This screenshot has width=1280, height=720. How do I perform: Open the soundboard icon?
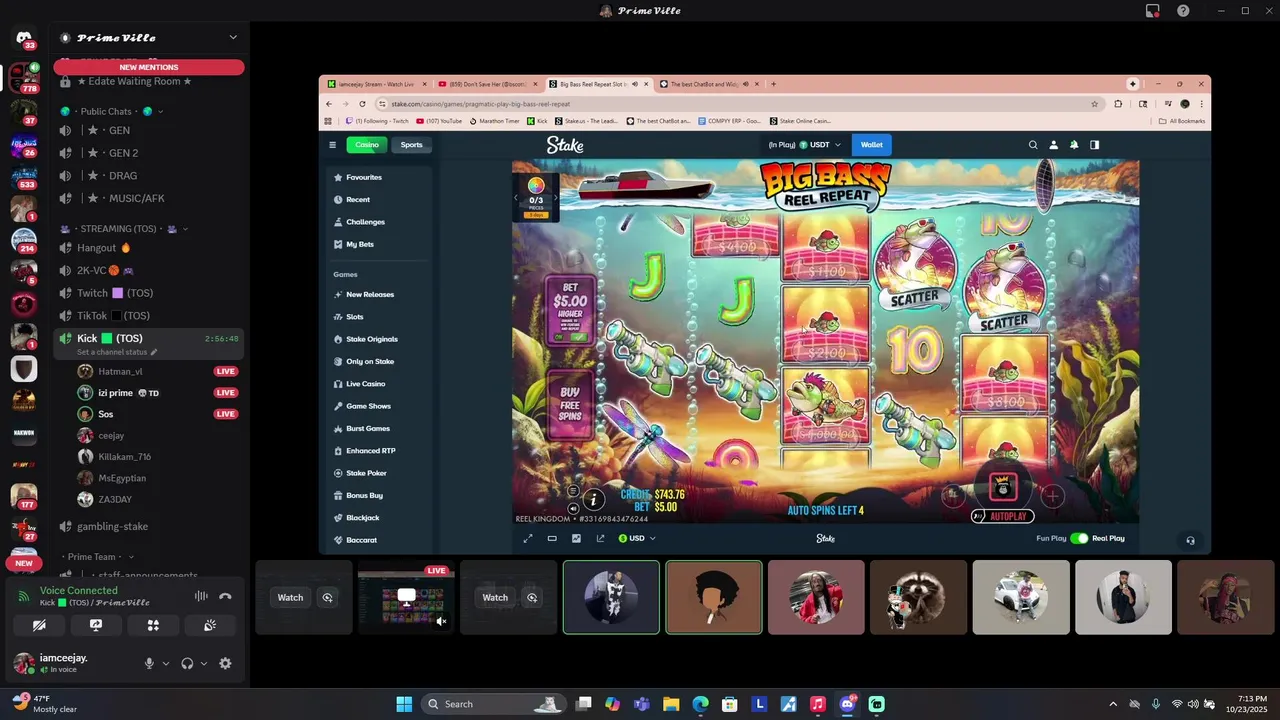click(210, 625)
